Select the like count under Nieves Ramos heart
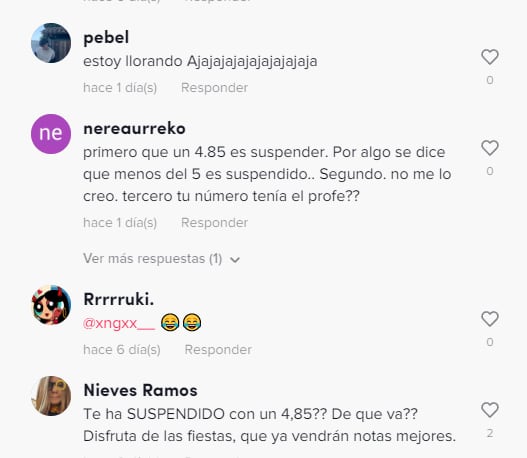Screen dimensions: 527x458 click(490, 433)
